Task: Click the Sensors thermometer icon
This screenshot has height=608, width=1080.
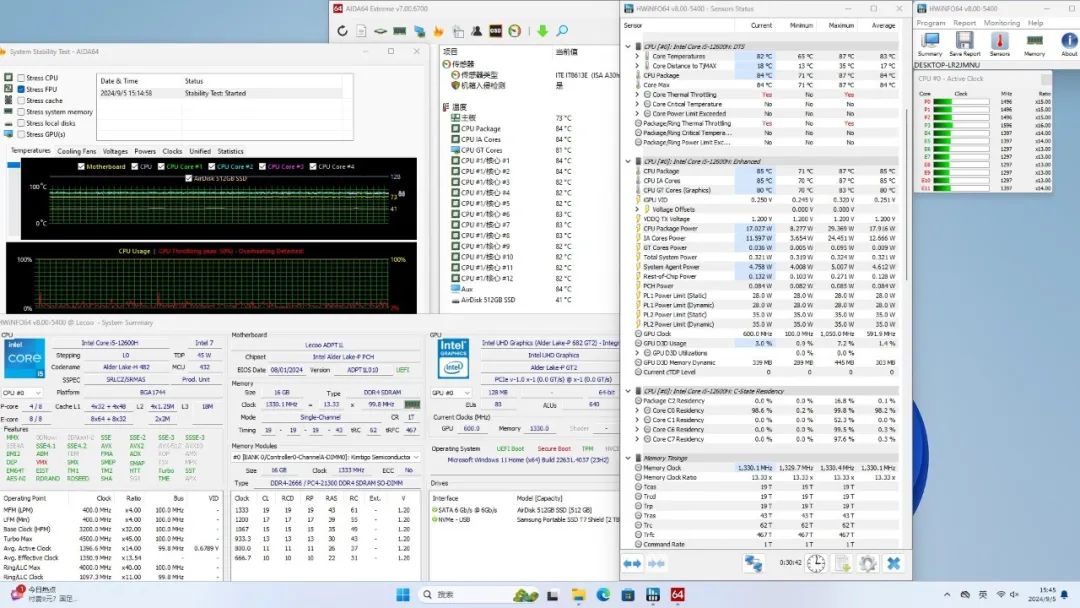Action: pos(999,42)
